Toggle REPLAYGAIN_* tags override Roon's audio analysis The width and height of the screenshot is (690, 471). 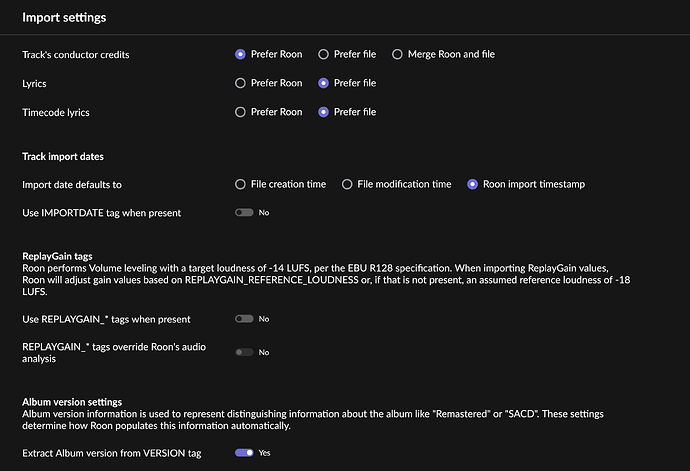click(x=244, y=352)
